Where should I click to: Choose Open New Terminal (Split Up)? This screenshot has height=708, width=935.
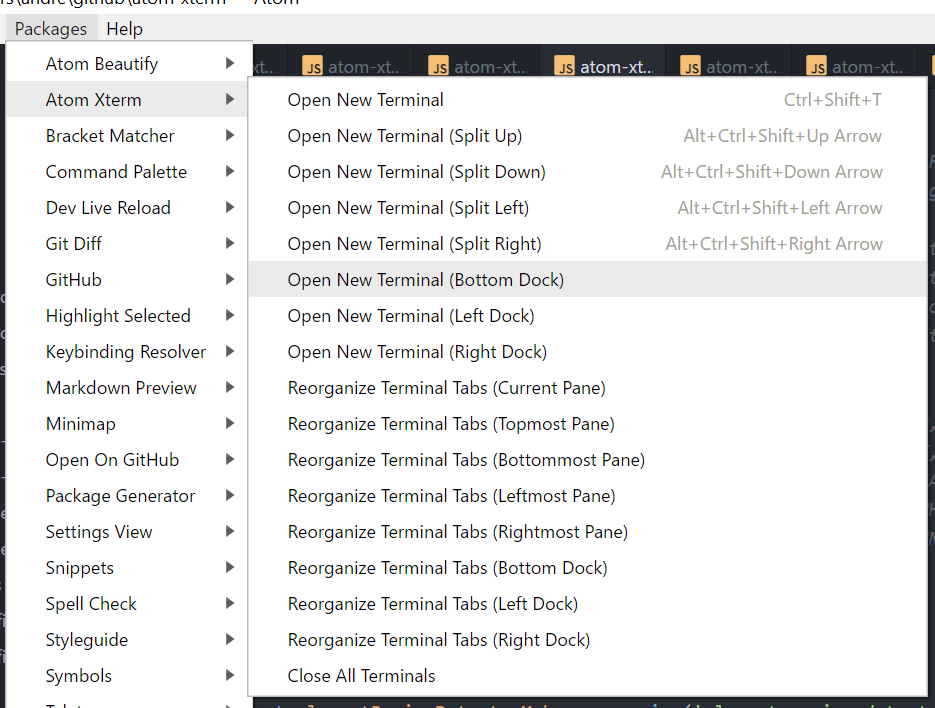pyautogui.click(x=587, y=136)
